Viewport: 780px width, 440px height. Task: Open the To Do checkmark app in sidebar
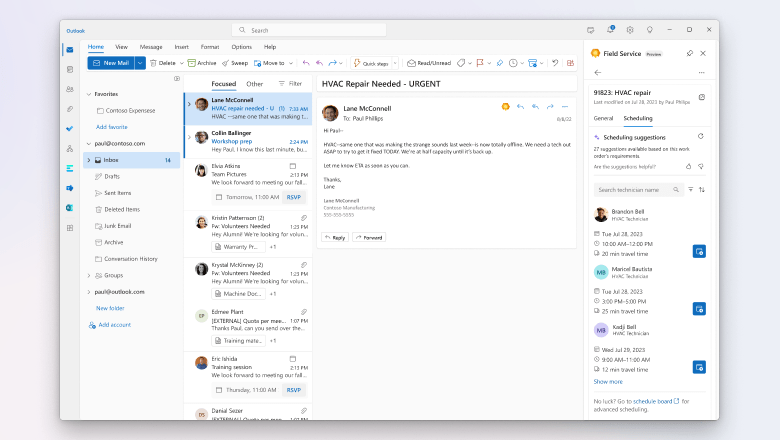pos(70,128)
